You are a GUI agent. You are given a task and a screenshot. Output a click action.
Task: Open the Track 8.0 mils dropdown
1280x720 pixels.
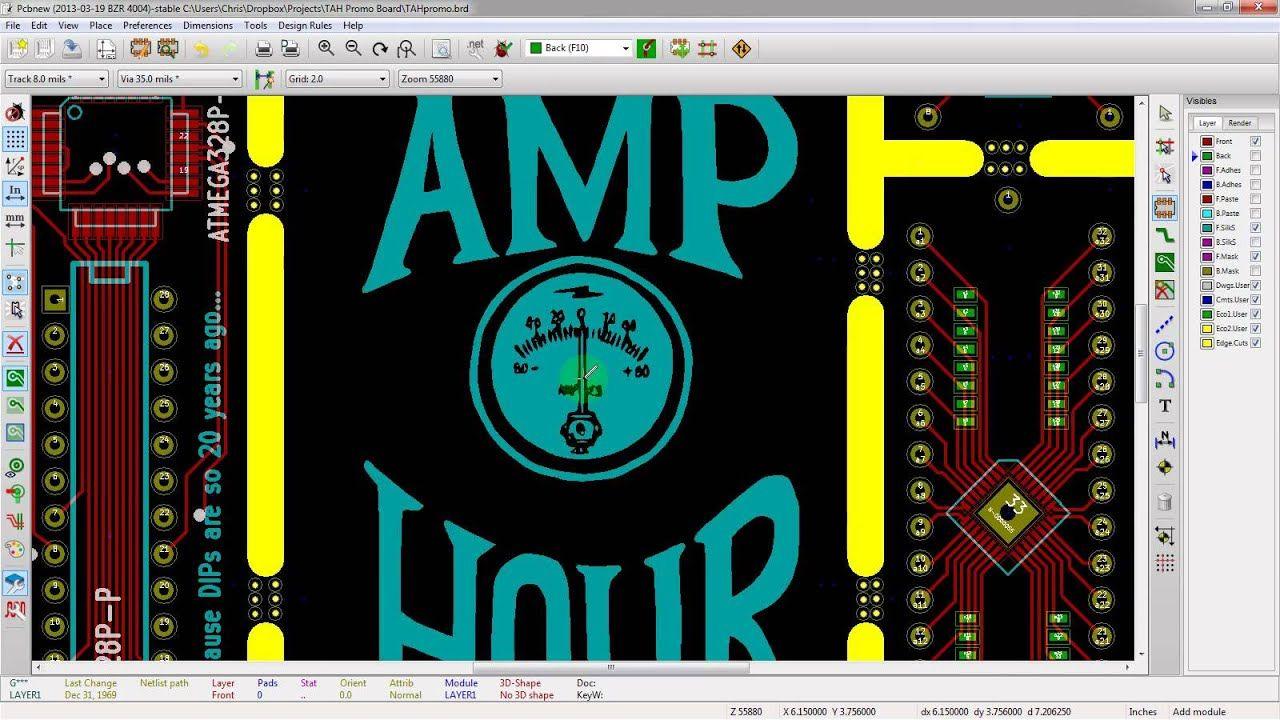(56, 79)
